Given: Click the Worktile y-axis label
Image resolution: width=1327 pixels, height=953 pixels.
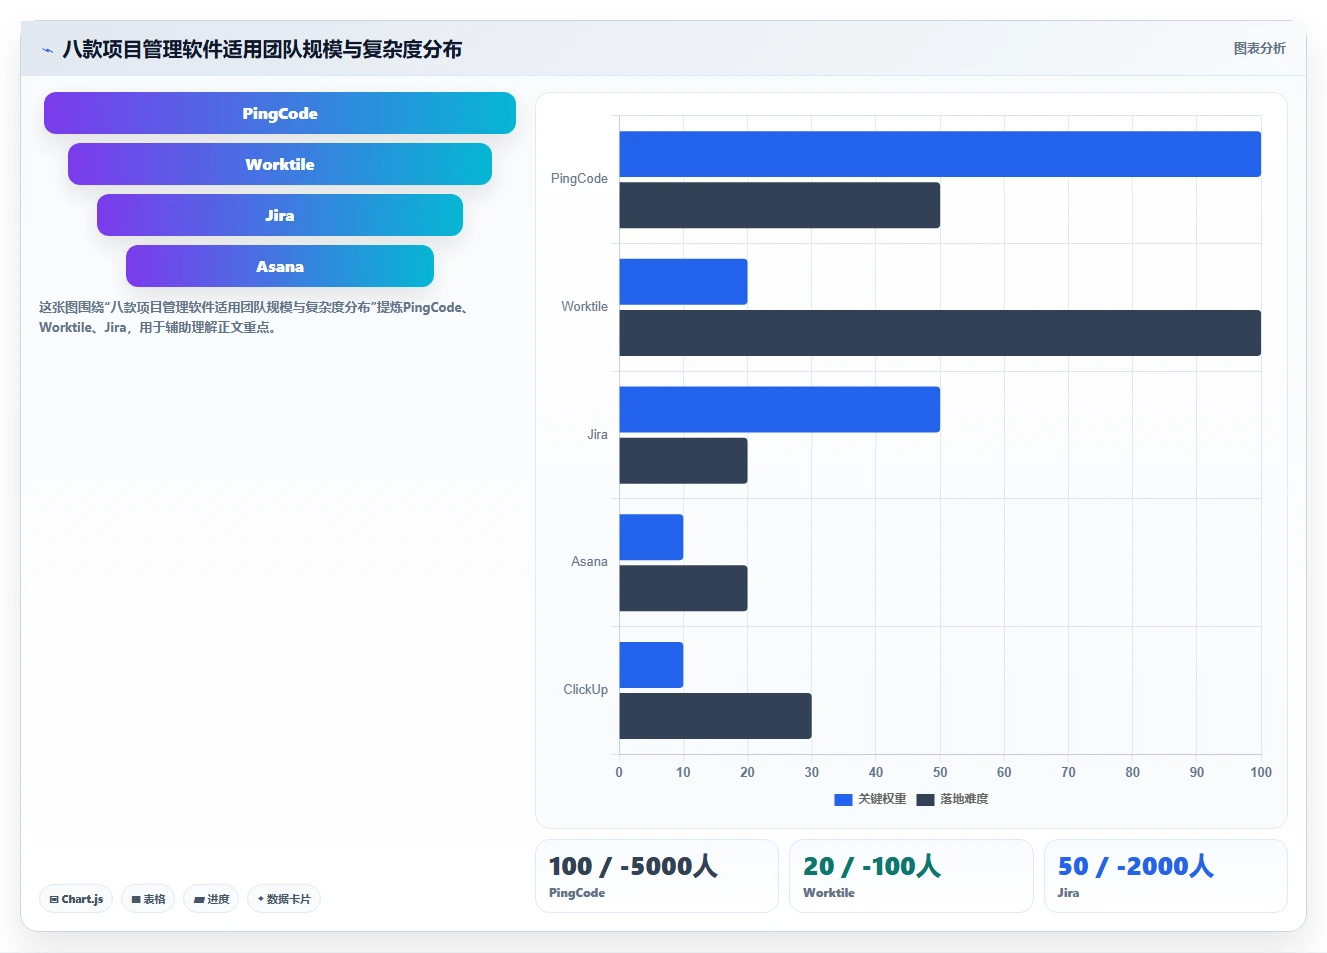Looking at the screenshot, I should point(584,307).
